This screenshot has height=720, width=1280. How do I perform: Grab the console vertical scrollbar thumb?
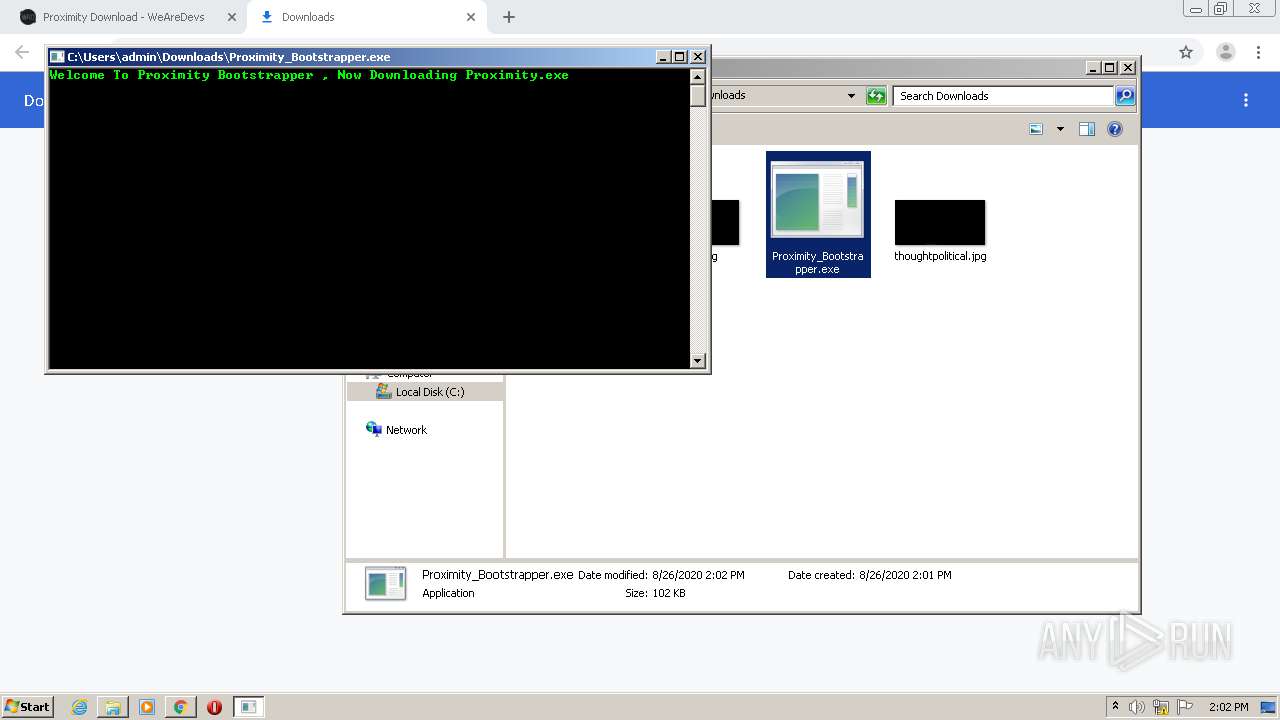pos(698,96)
